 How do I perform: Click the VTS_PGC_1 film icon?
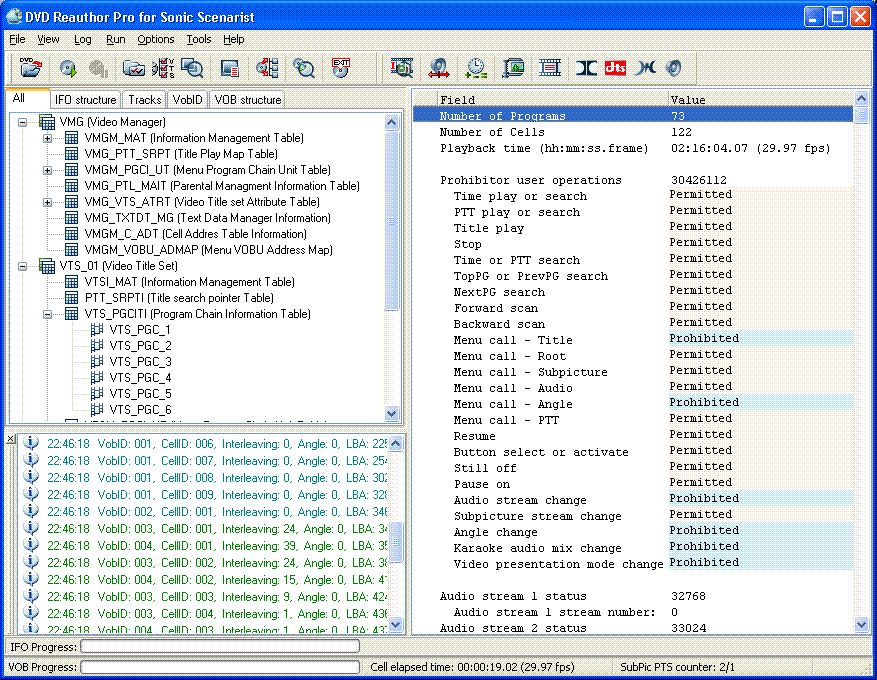pyautogui.click(x=97, y=329)
